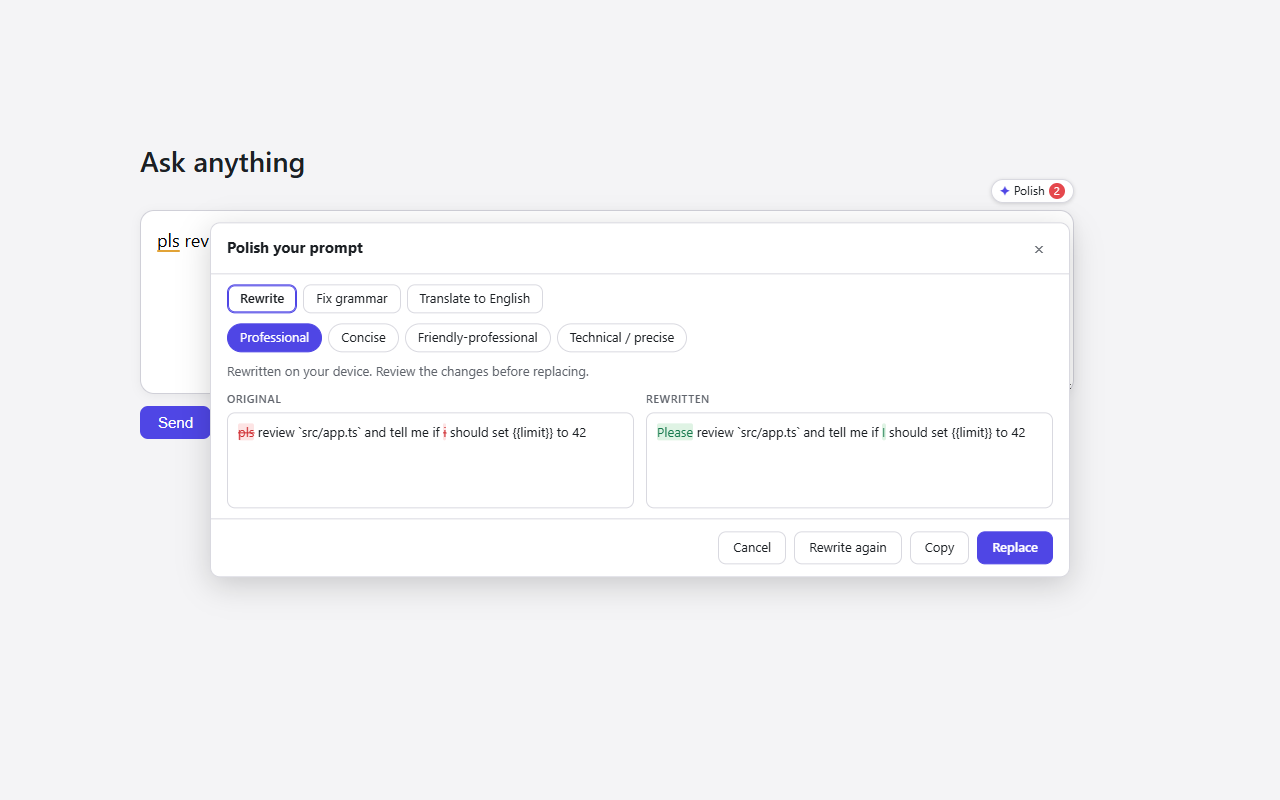Click inside the Rewritten text box
The image size is (1280, 800).
coord(849,460)
